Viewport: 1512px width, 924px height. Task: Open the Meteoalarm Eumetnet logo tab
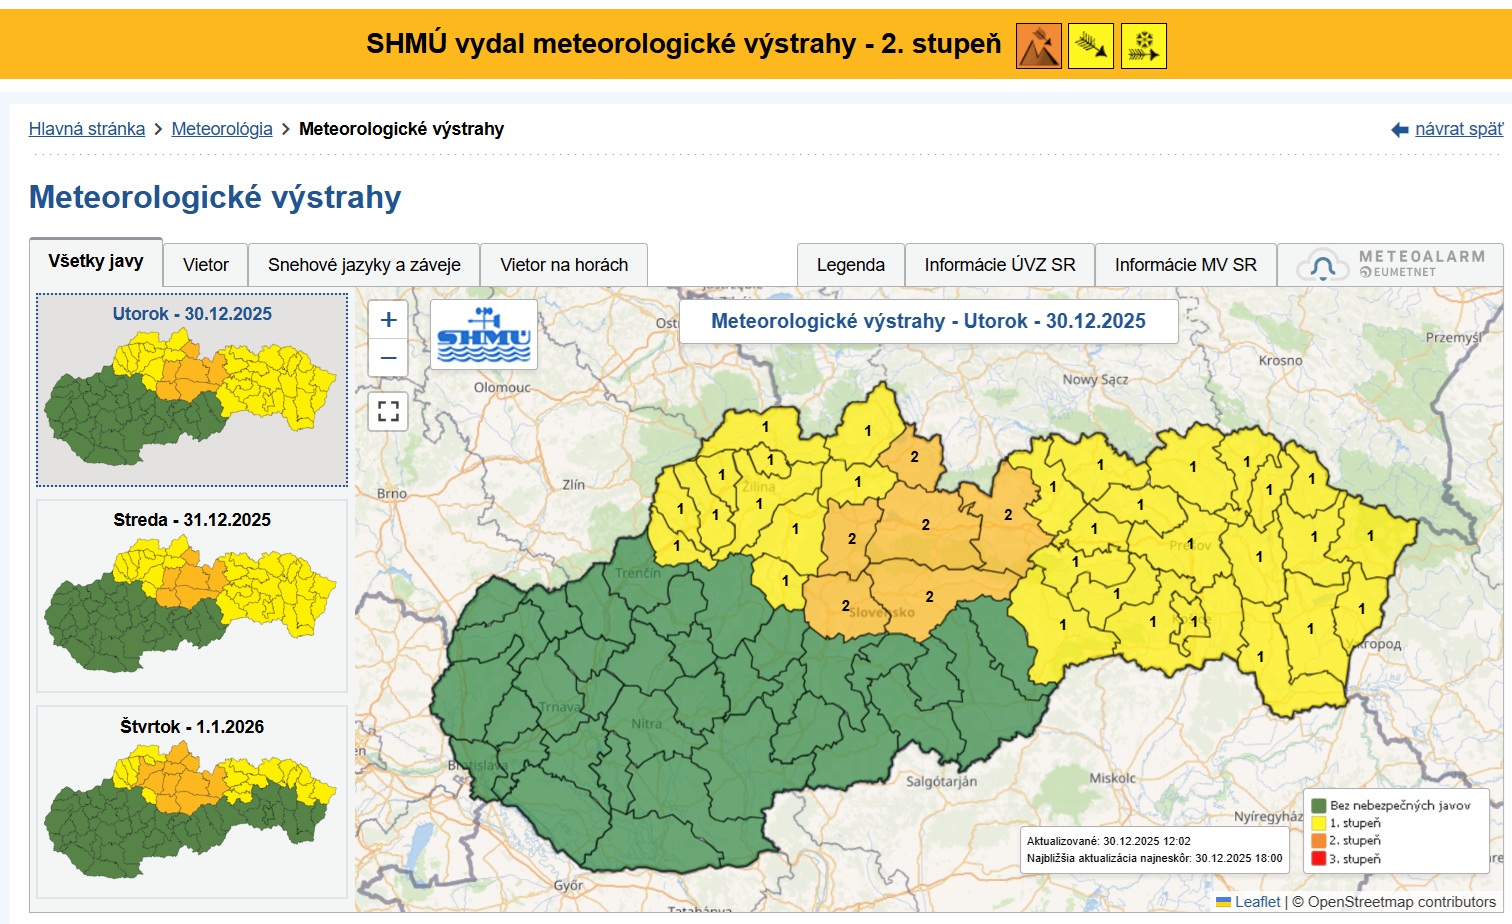click(1390, 265)
